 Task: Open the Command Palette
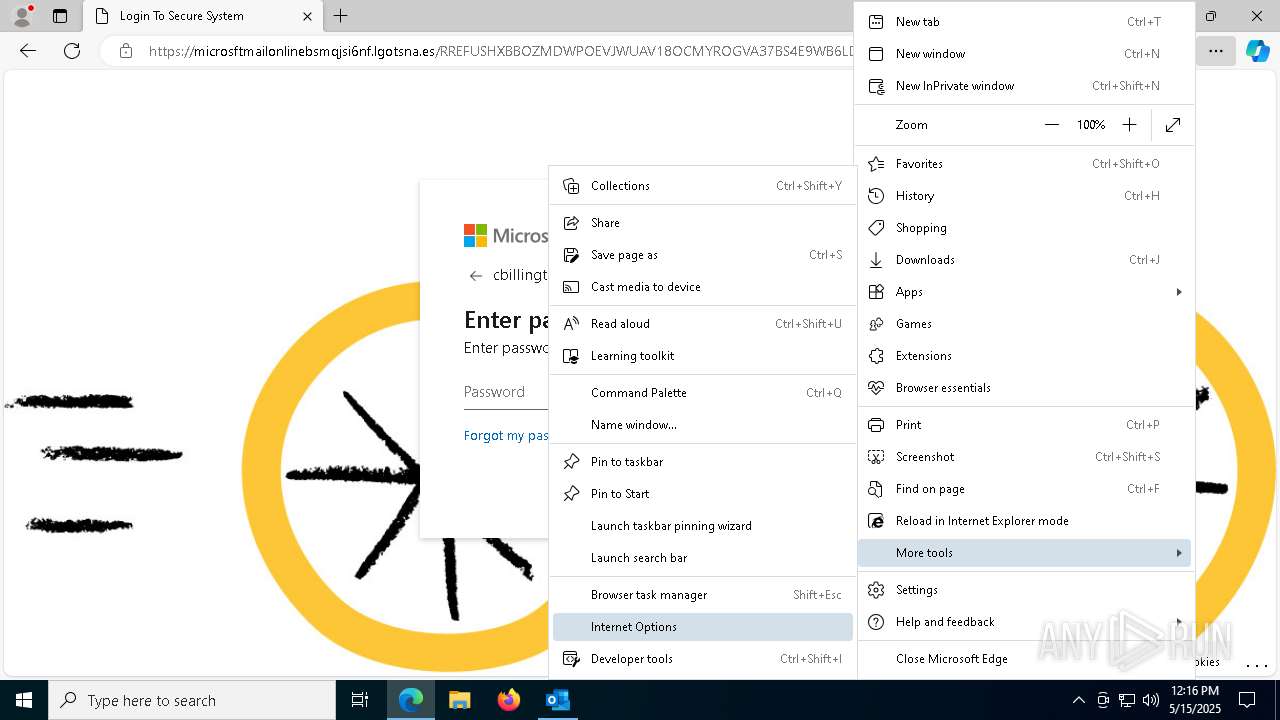(702, 393)
